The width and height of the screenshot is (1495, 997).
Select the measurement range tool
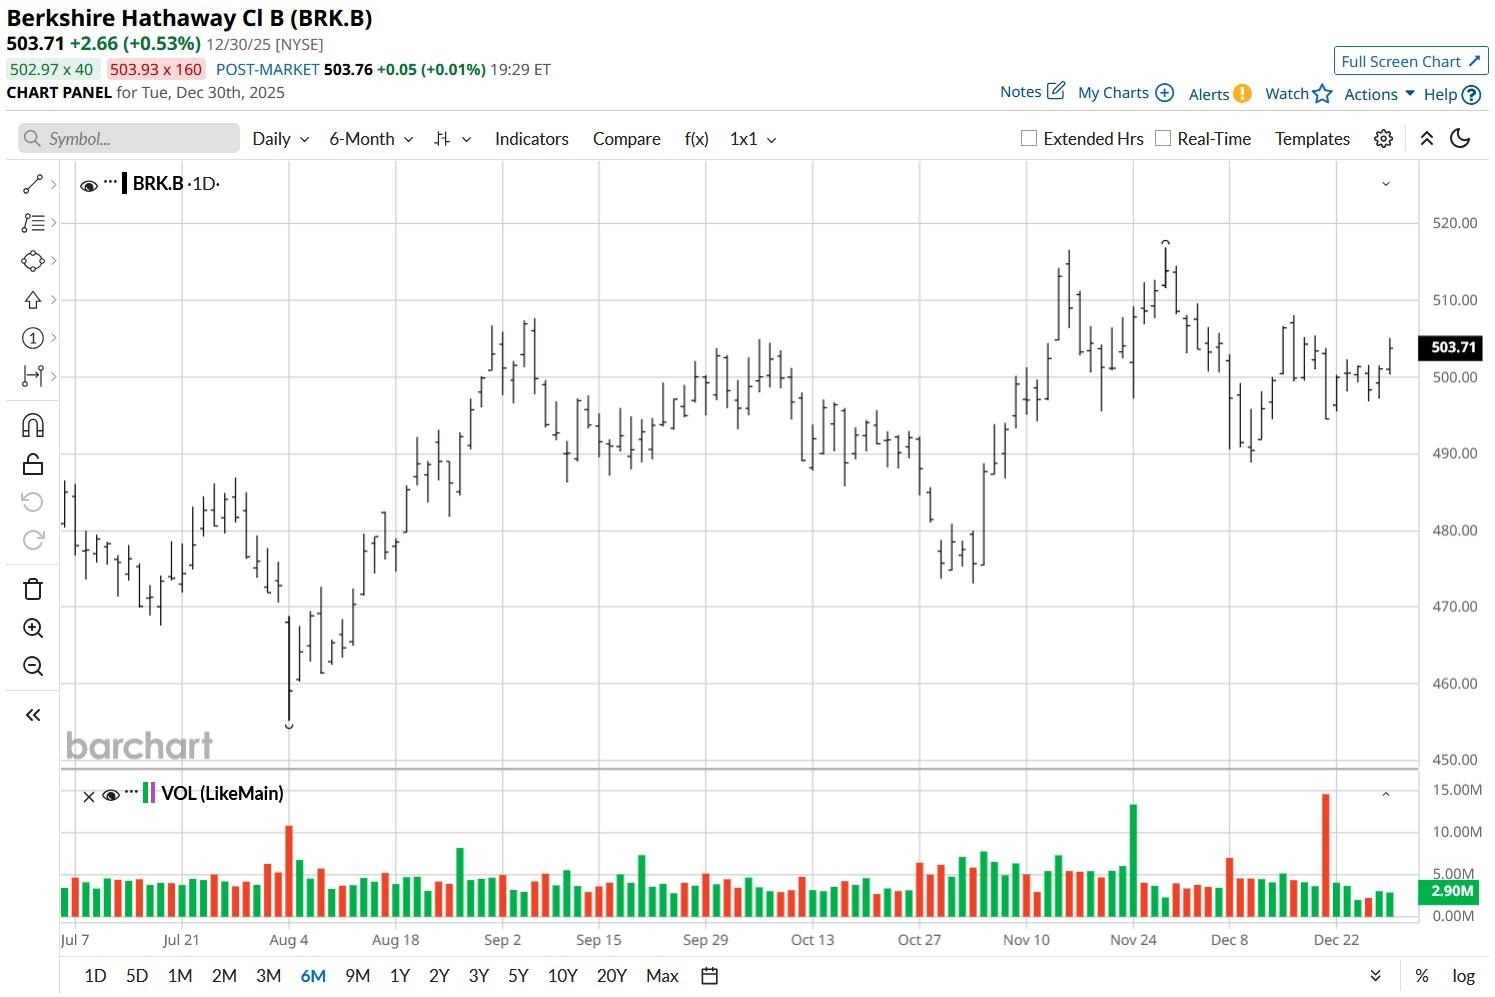click(x=32, y=376)
